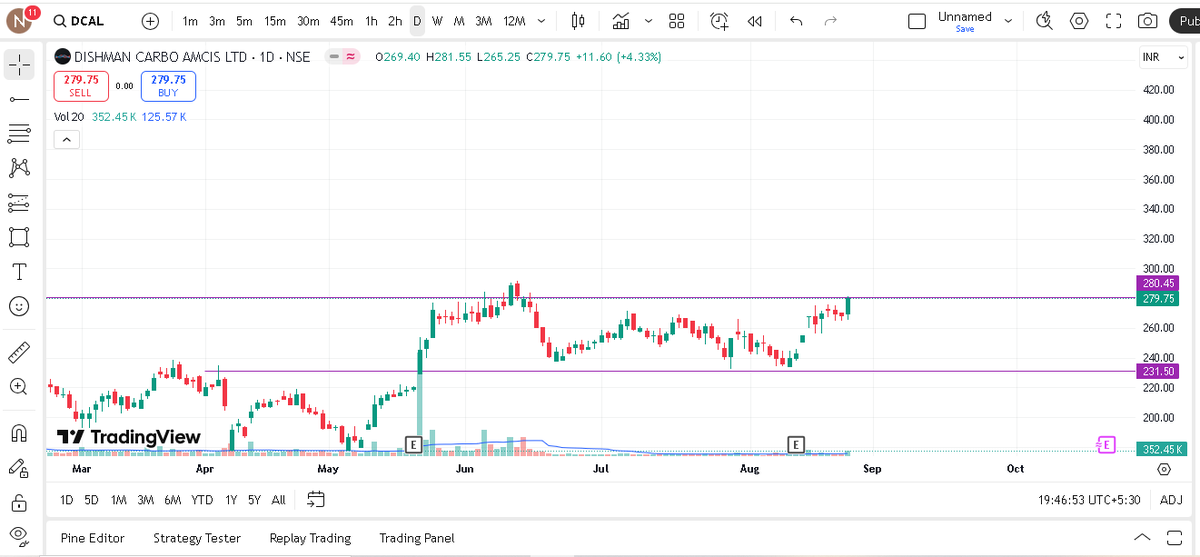Enter fullscreen mode

click(x=1113, y=21)
